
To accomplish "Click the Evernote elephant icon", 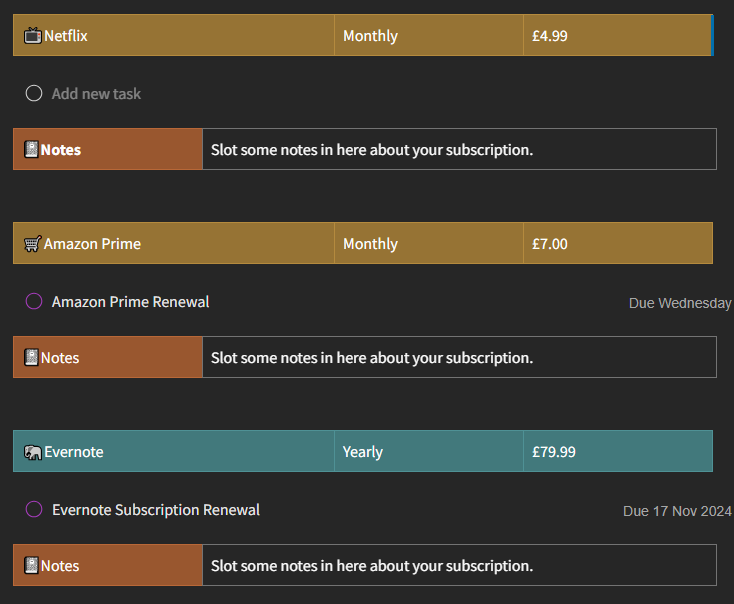I will 33,452.
